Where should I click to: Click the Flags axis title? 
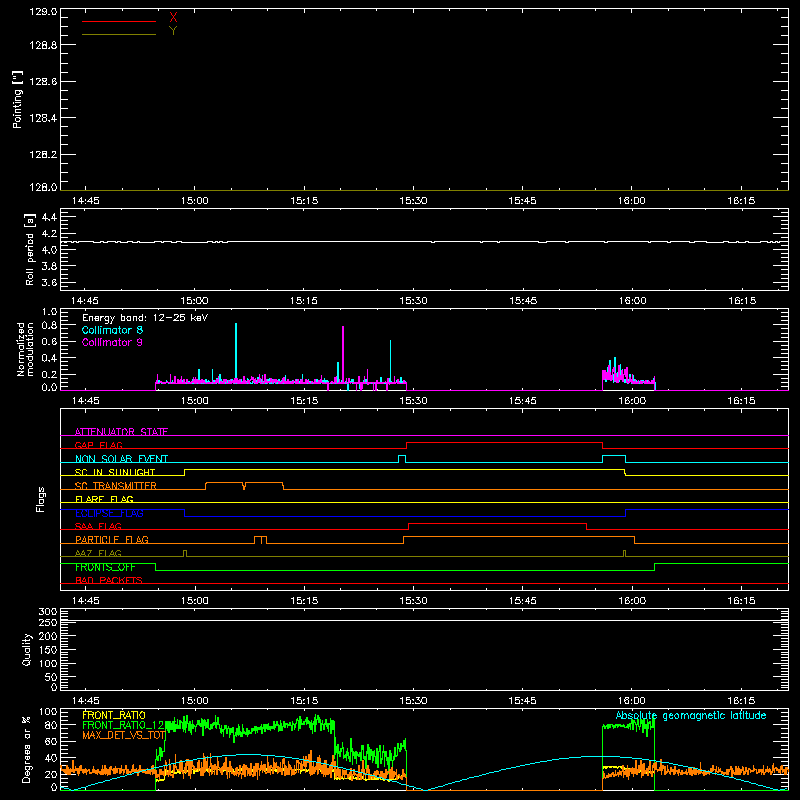coord(41,499)
